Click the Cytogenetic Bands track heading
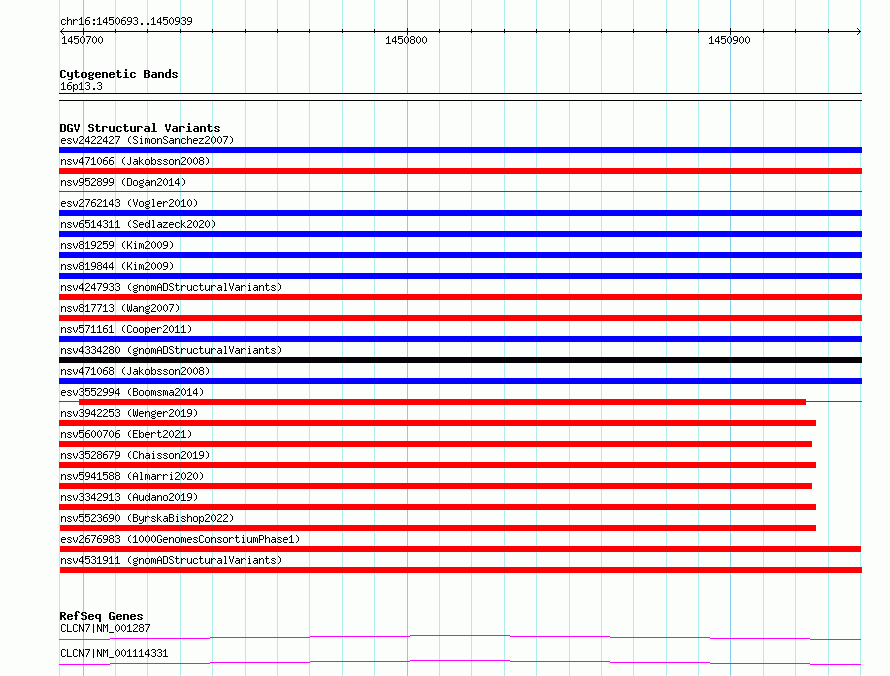Image resolution: width=890 pixels, height=676 pixels. (119, 74)
